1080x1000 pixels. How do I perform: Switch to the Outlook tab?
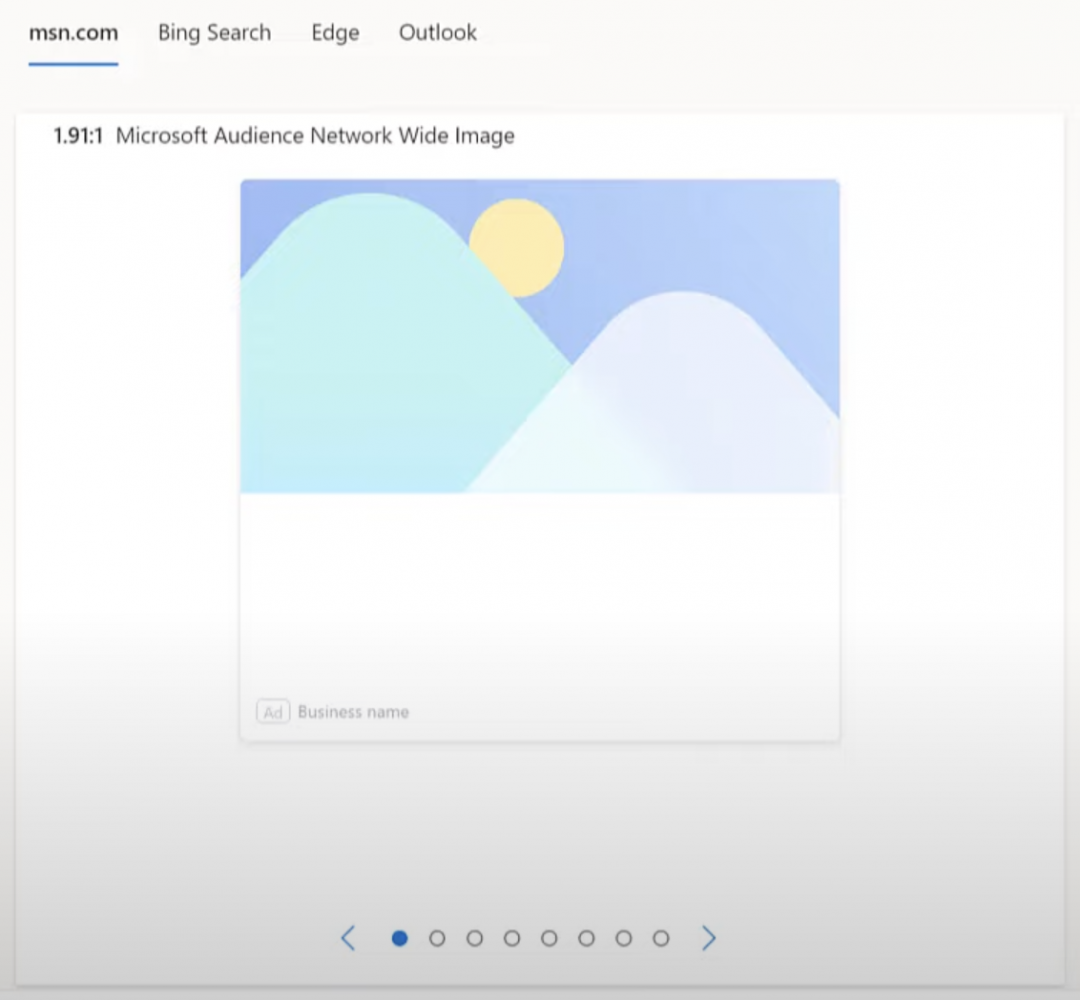click(437, 33)
